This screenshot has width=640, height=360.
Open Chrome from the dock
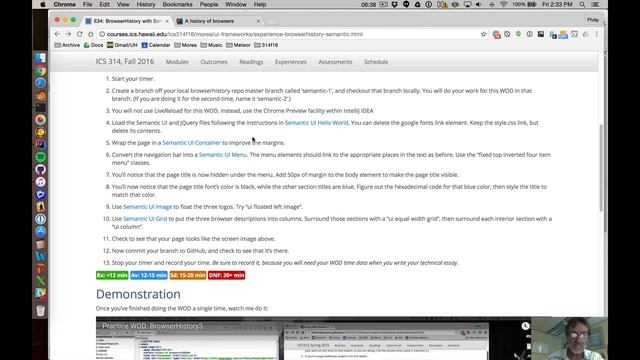pos(40,71)
